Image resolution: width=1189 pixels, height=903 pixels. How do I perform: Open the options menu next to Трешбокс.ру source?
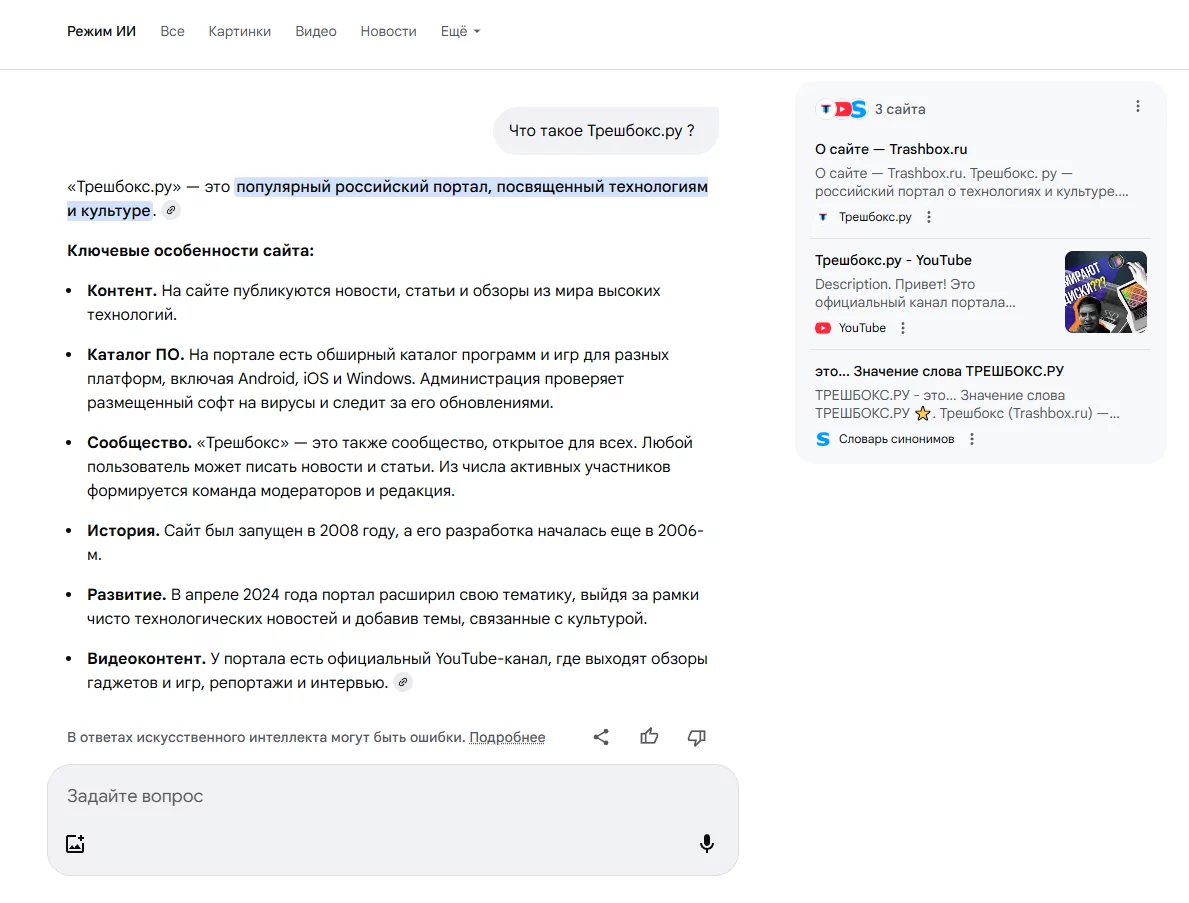click(x=929, y=217)
